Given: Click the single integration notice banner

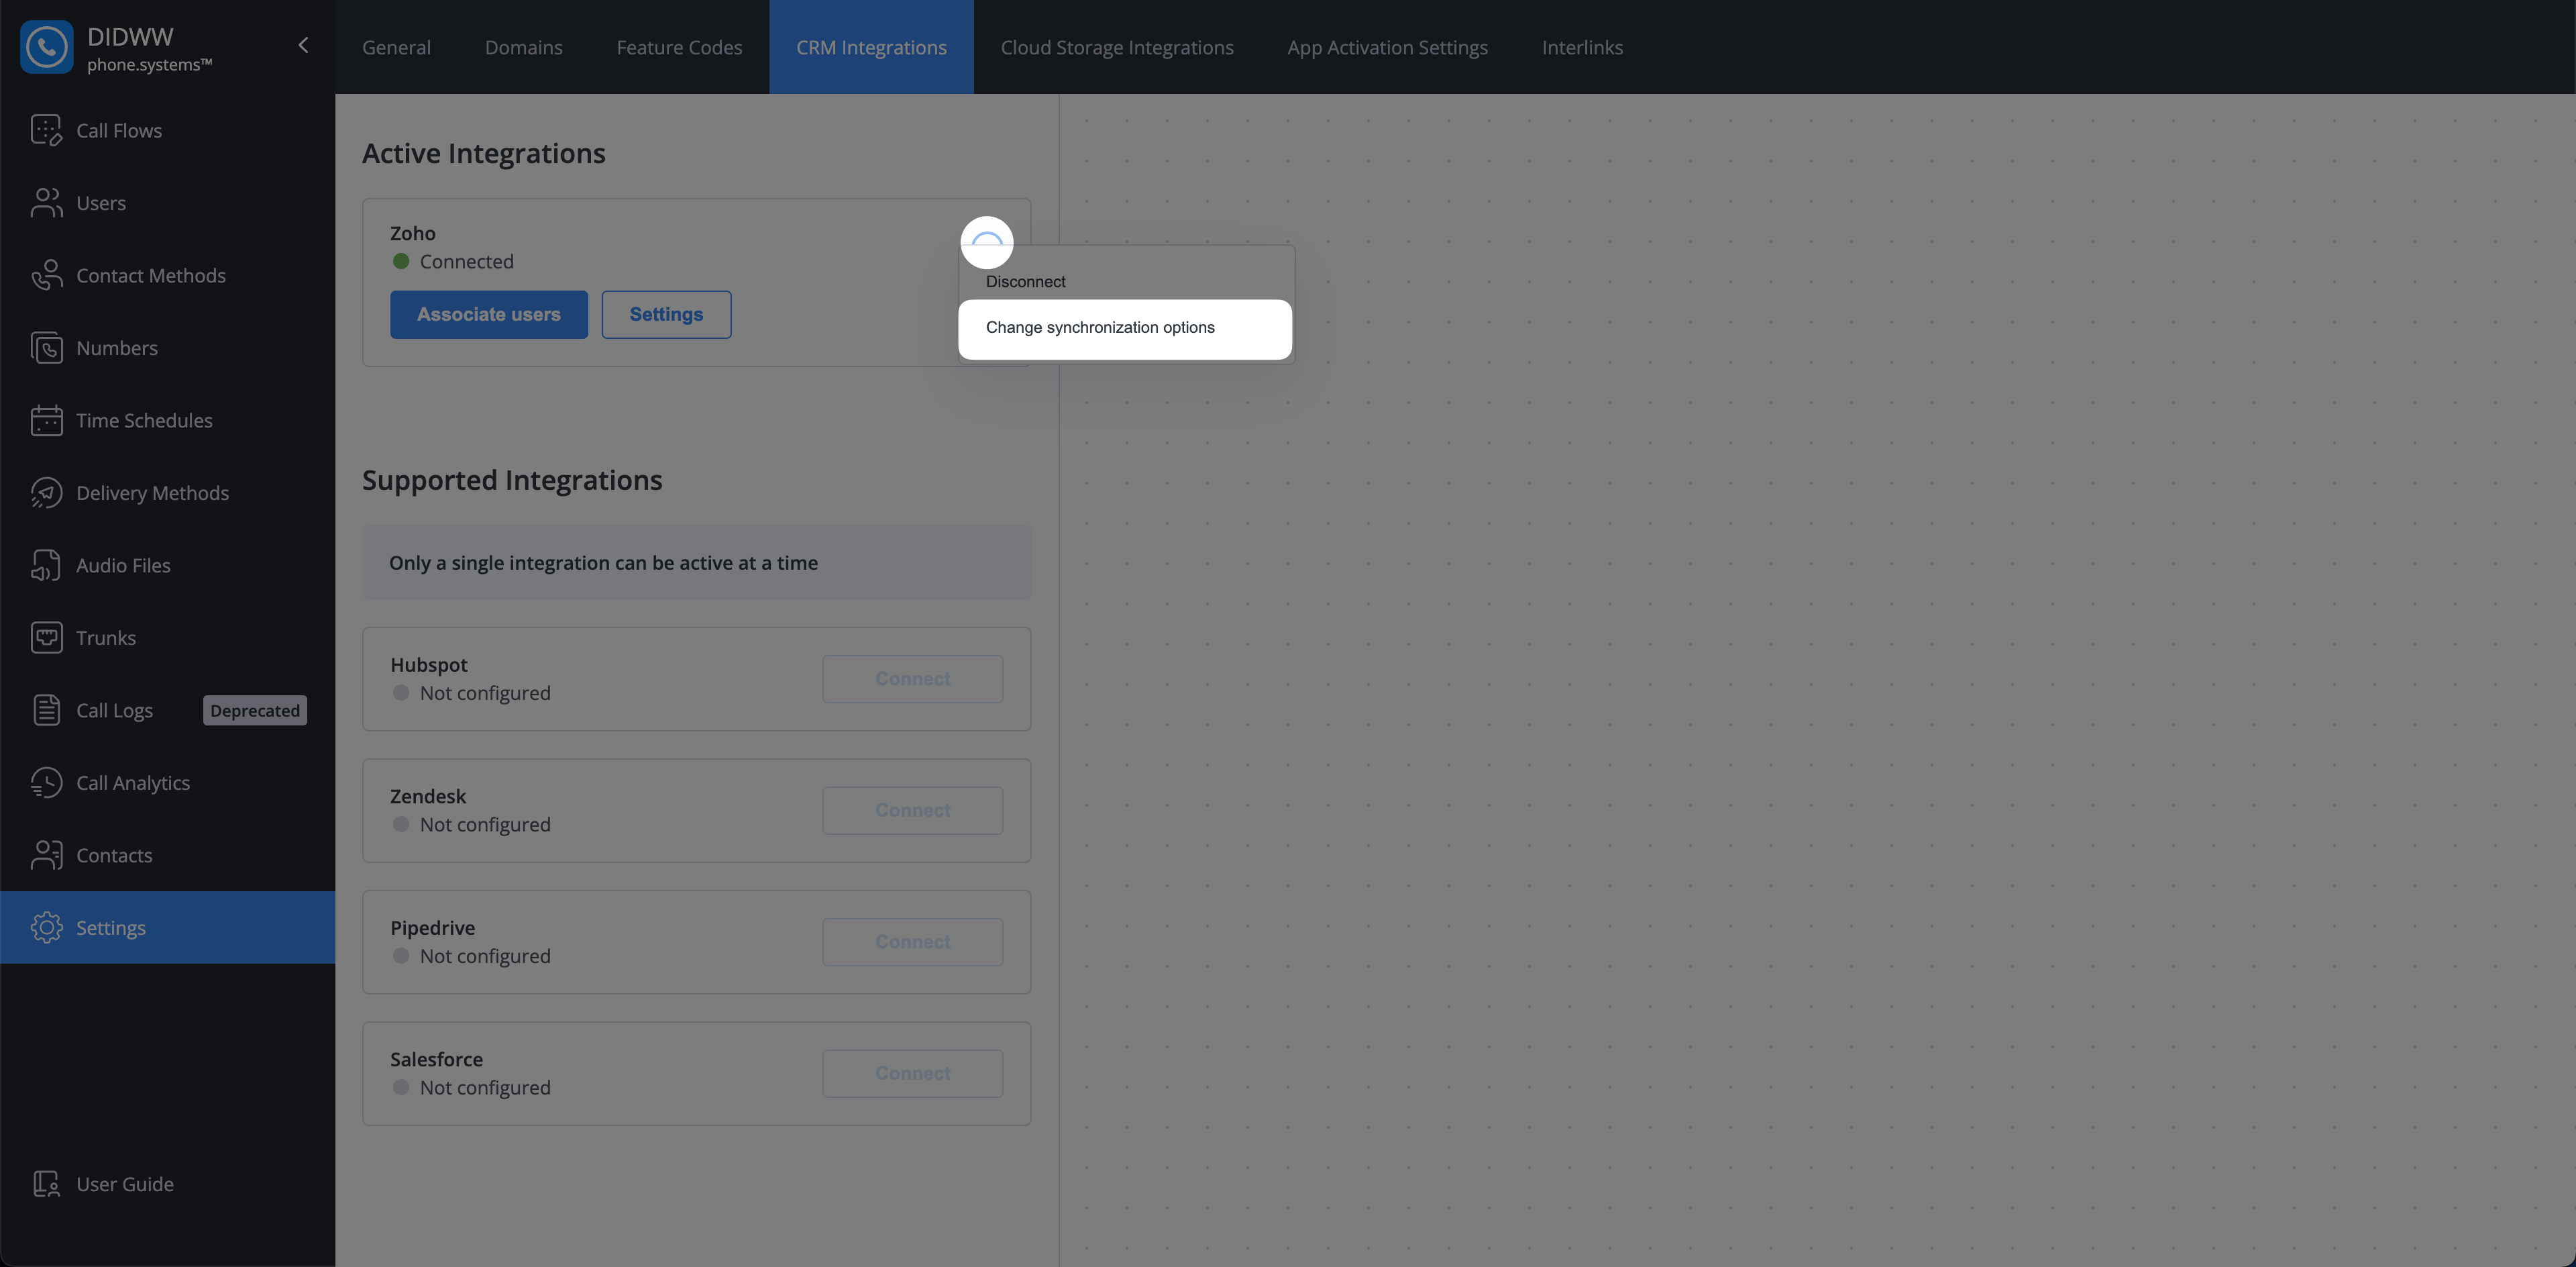Looking at the screenshot, I should pyautogui.click(x=696, y=563).
